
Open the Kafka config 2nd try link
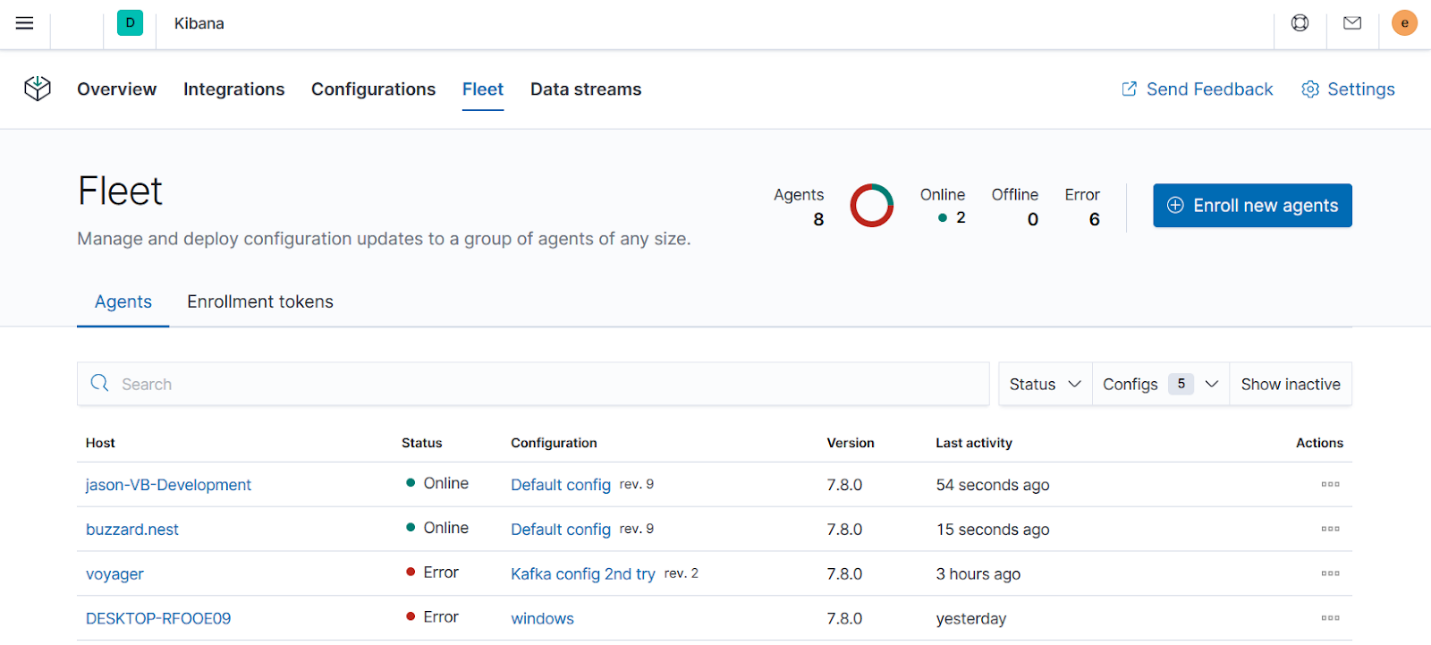point(583,574)
